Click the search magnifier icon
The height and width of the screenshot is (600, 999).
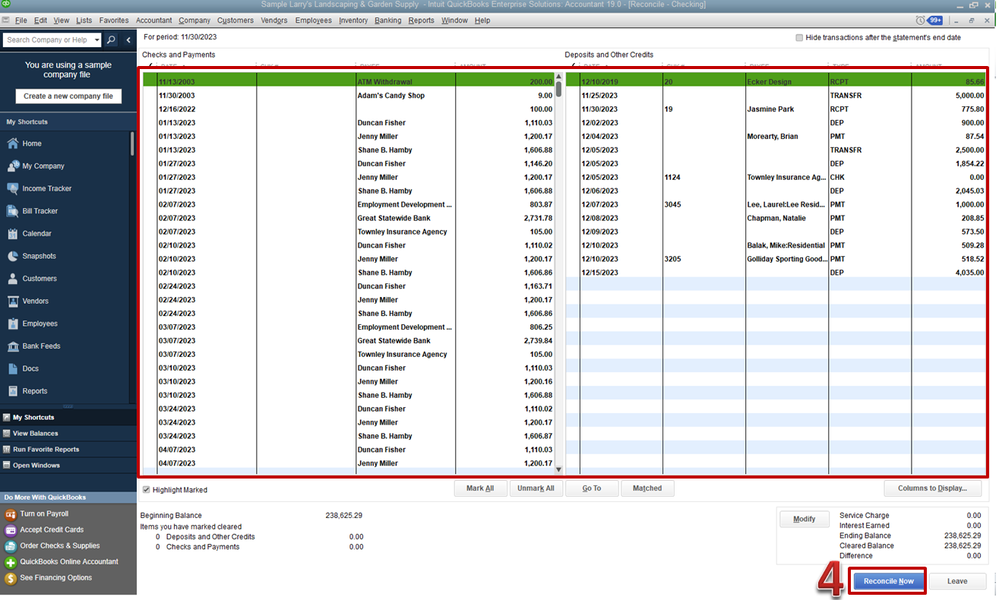pos(111,39)
